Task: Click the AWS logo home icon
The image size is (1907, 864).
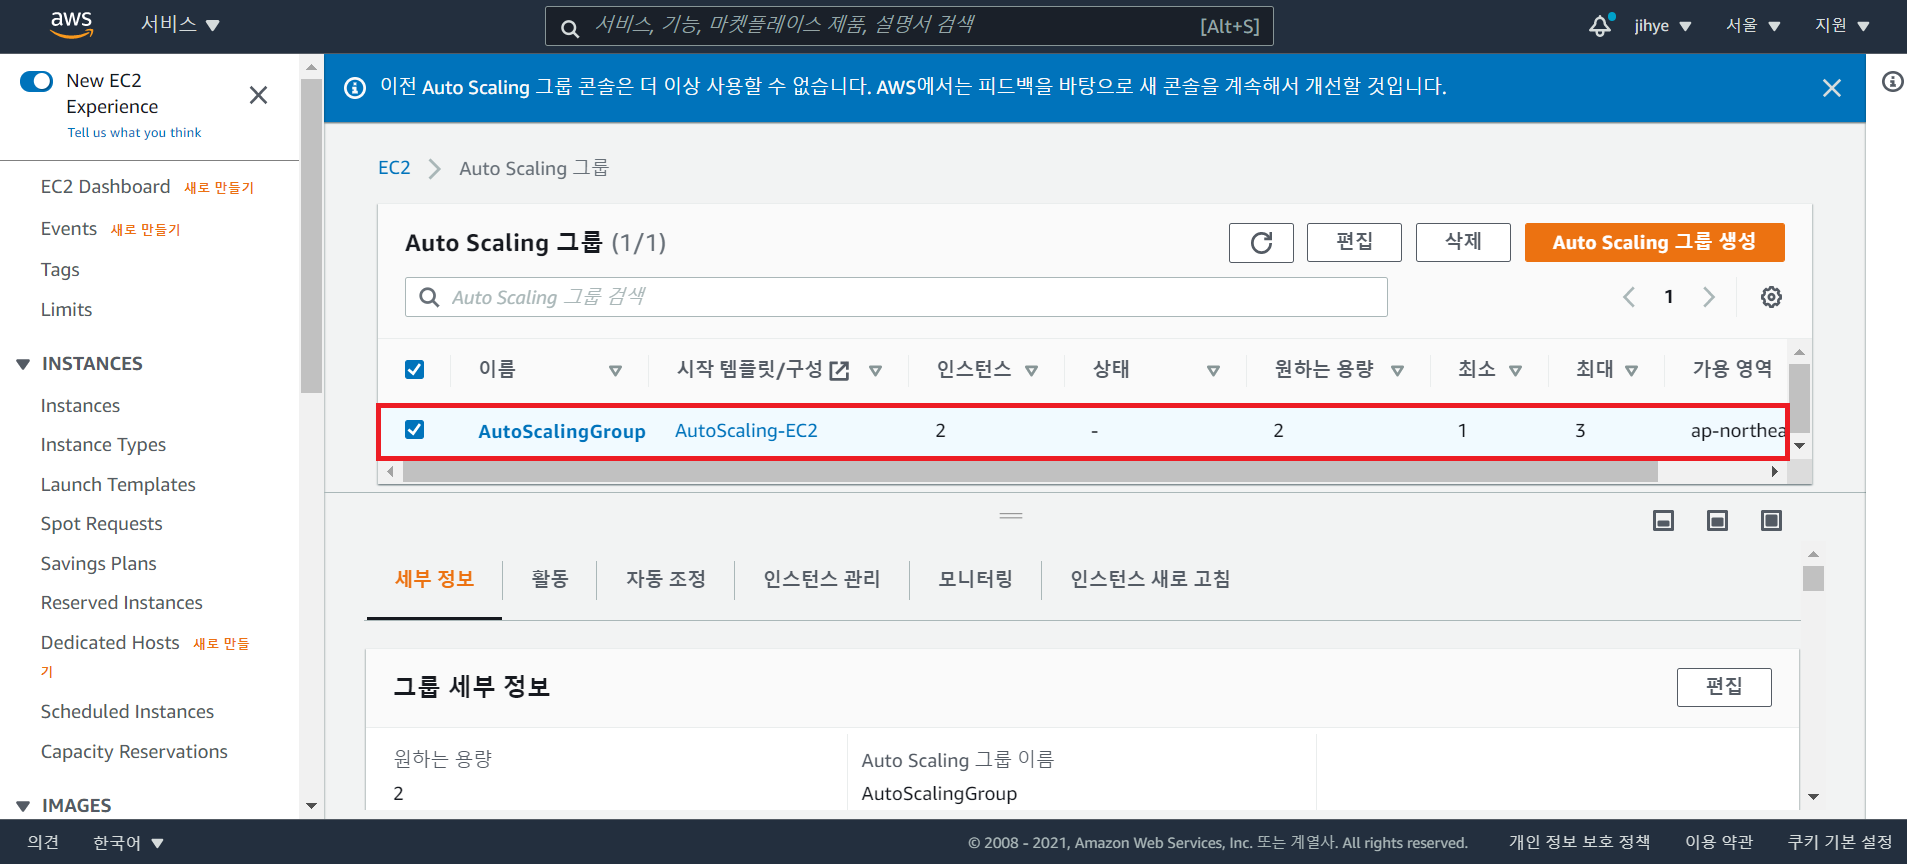Action: click(72, 25)
